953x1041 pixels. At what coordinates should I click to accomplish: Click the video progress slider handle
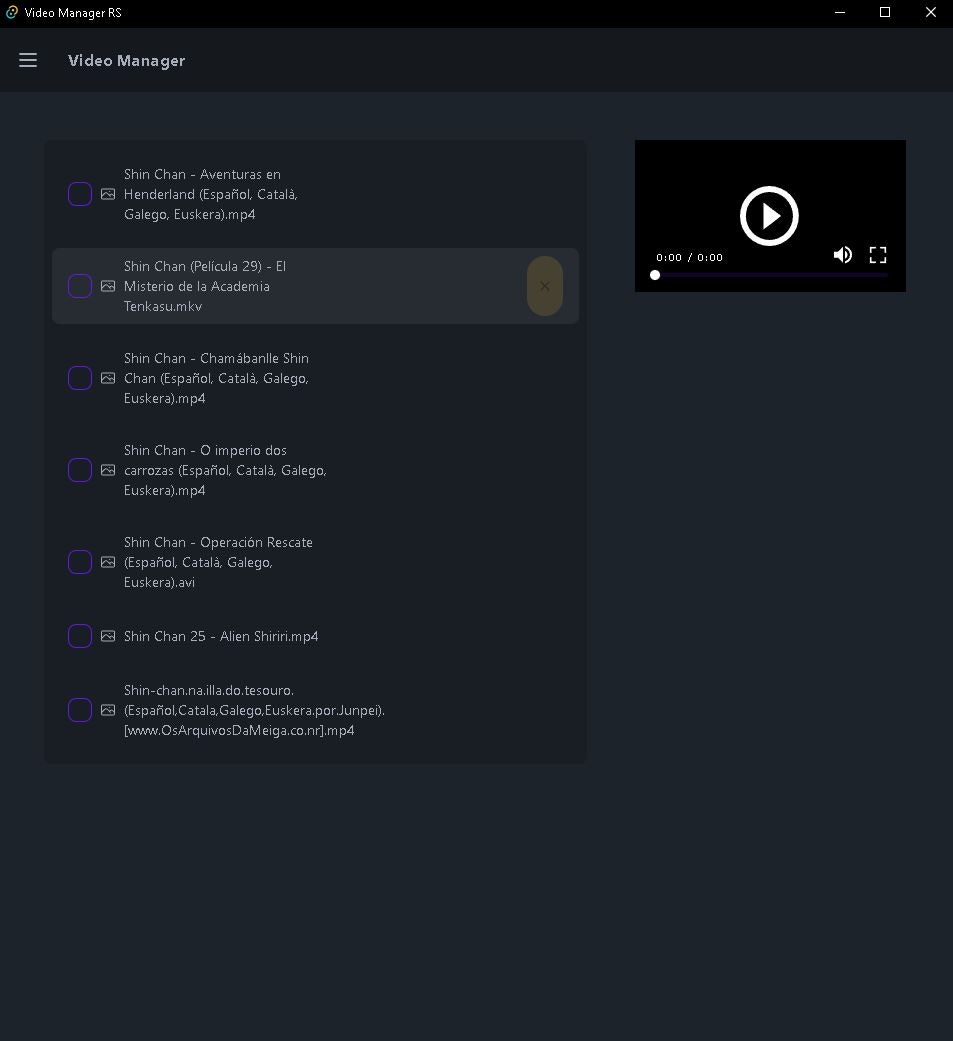[655, 275]
